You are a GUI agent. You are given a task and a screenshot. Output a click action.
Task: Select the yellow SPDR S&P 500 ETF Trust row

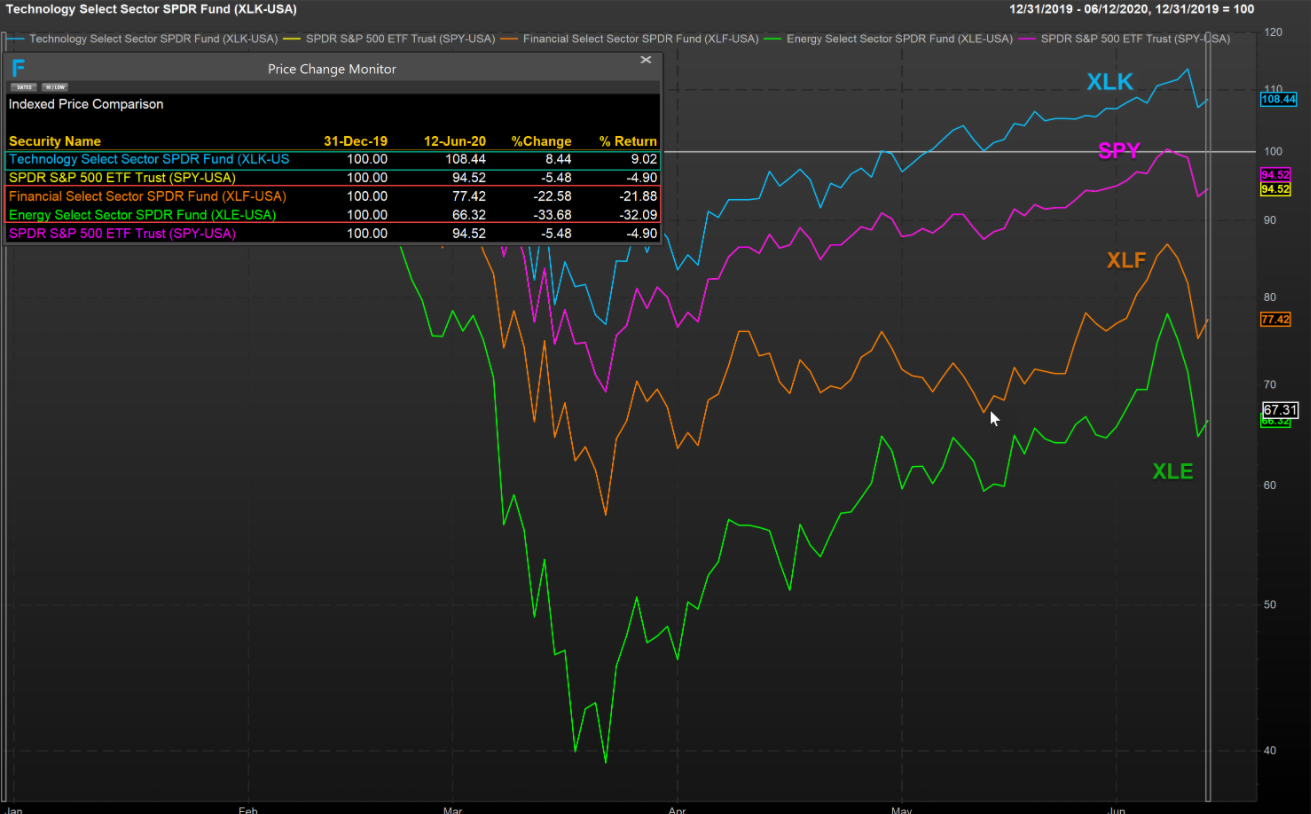333,178
